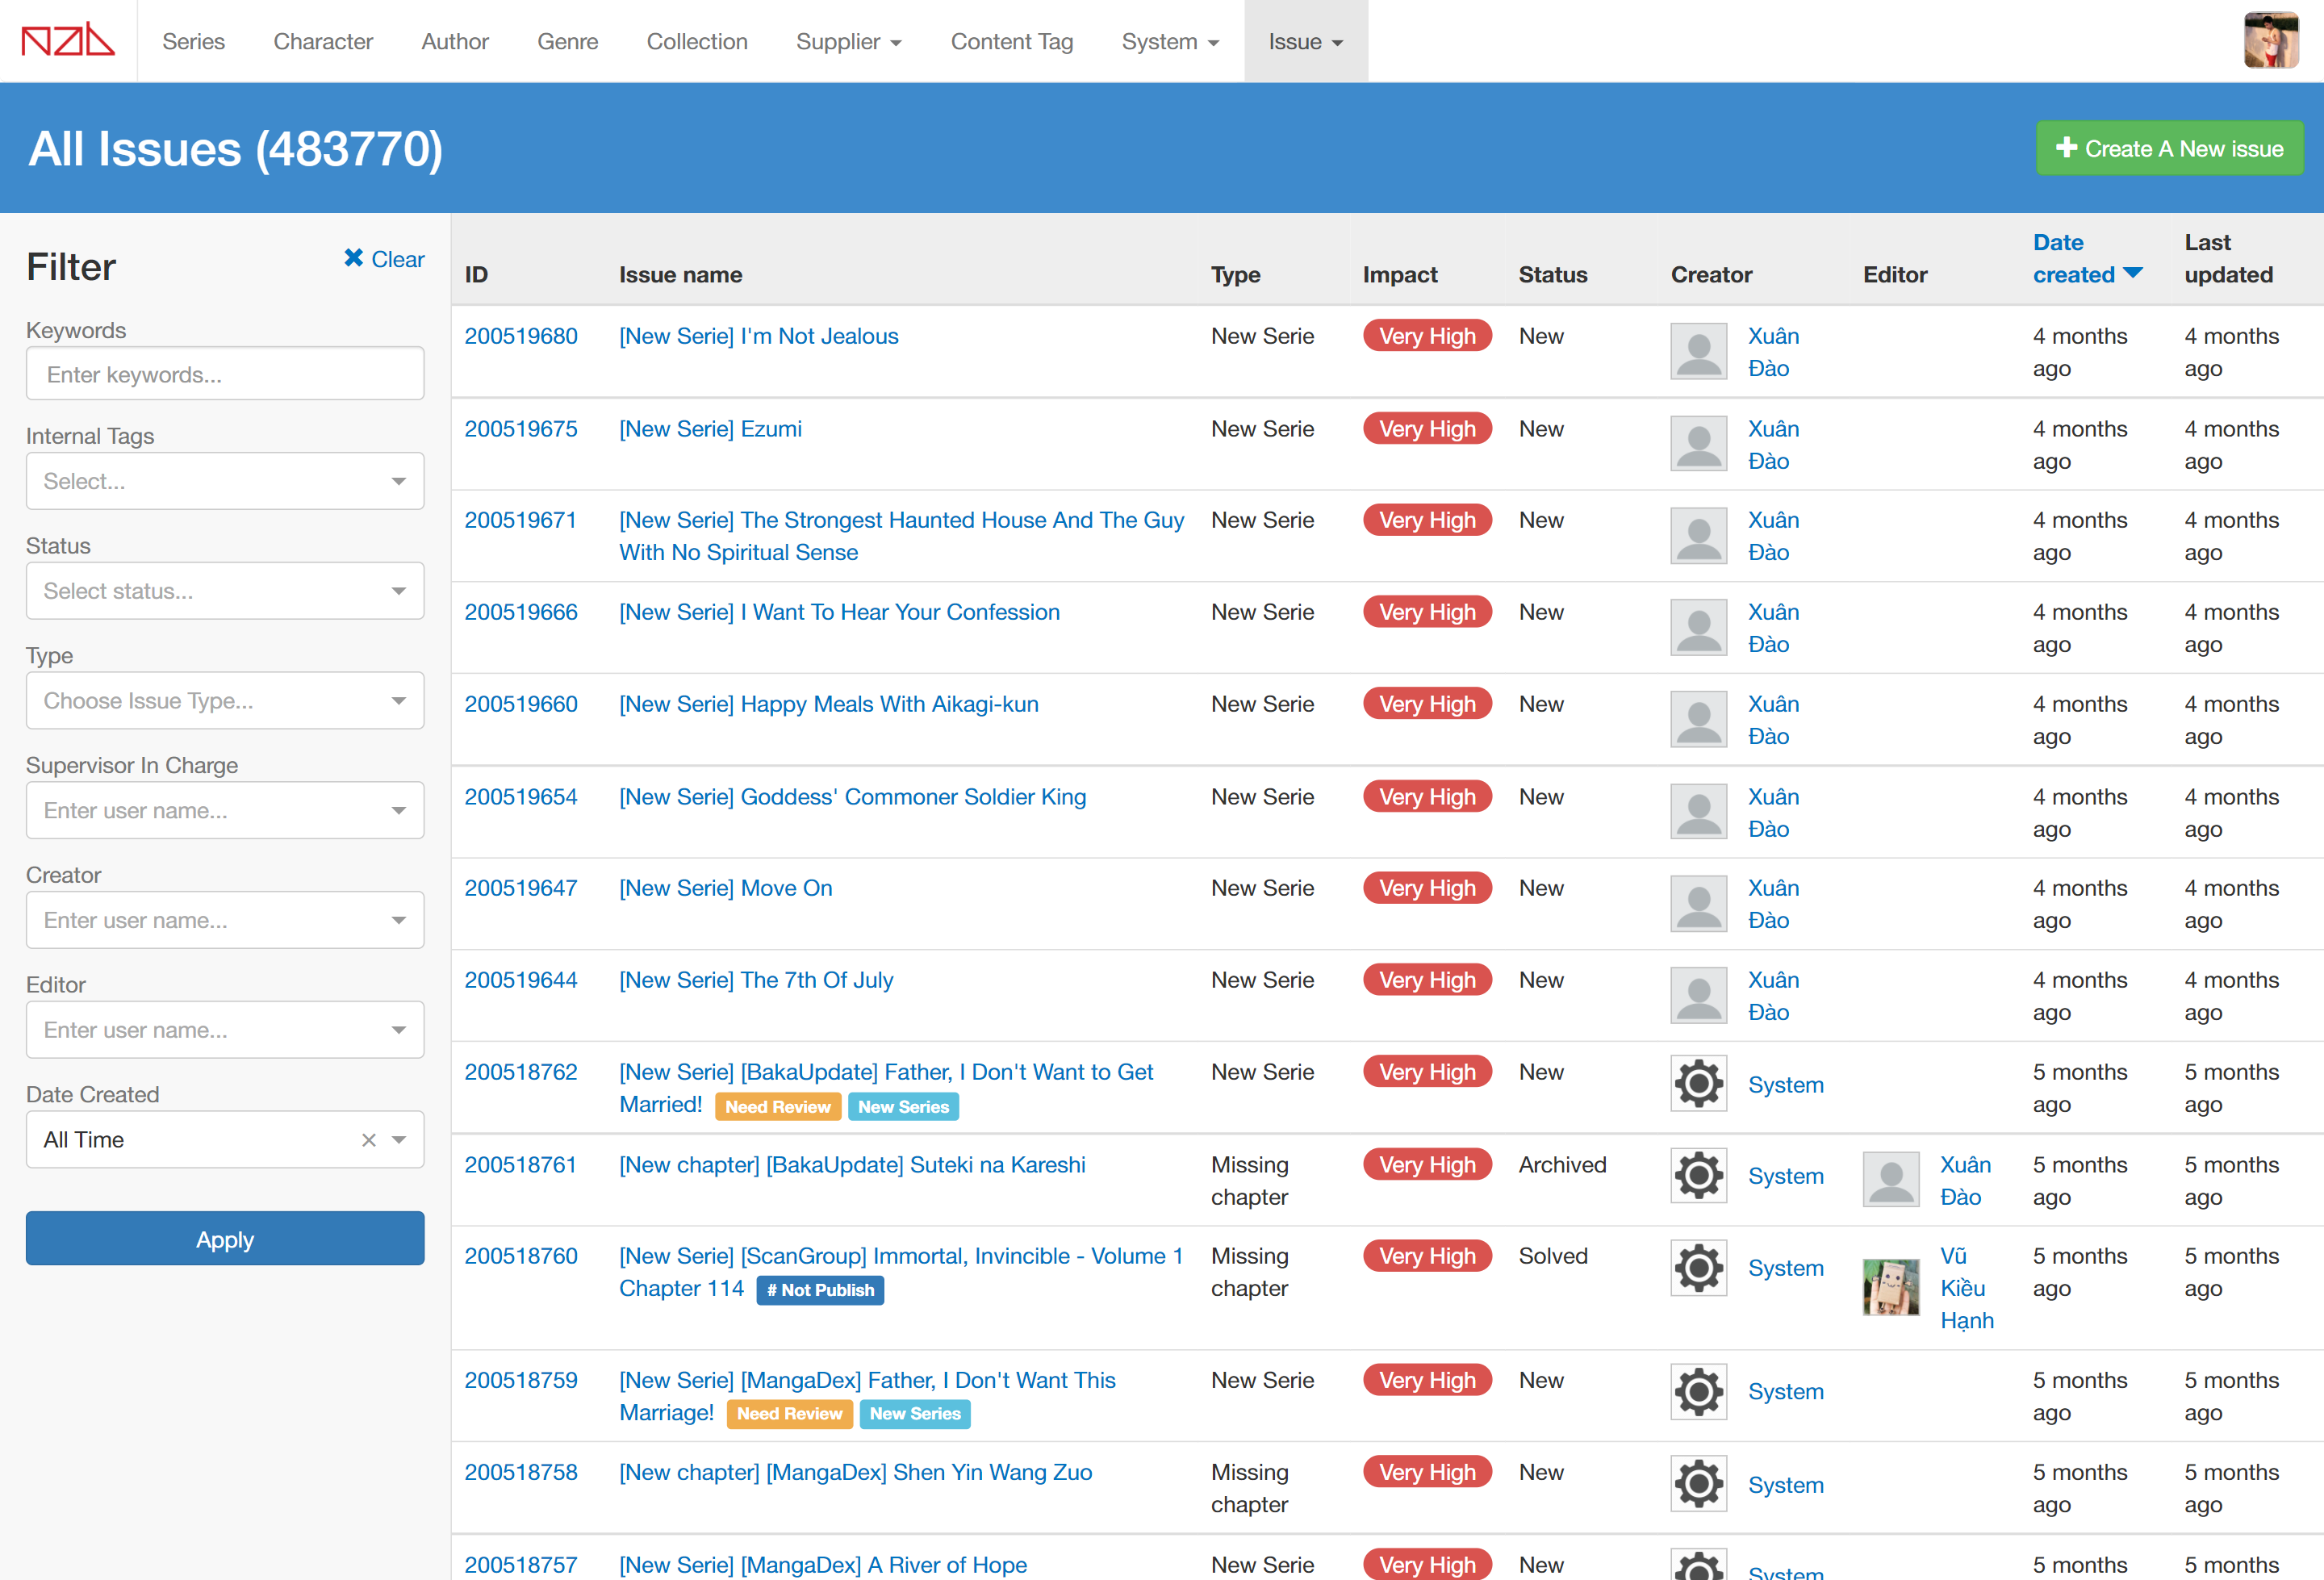Image resolution: width=2324 pixels, height=1580 pixels.
Task: Go to the Series tab
Action: click(x=193, y=41)
